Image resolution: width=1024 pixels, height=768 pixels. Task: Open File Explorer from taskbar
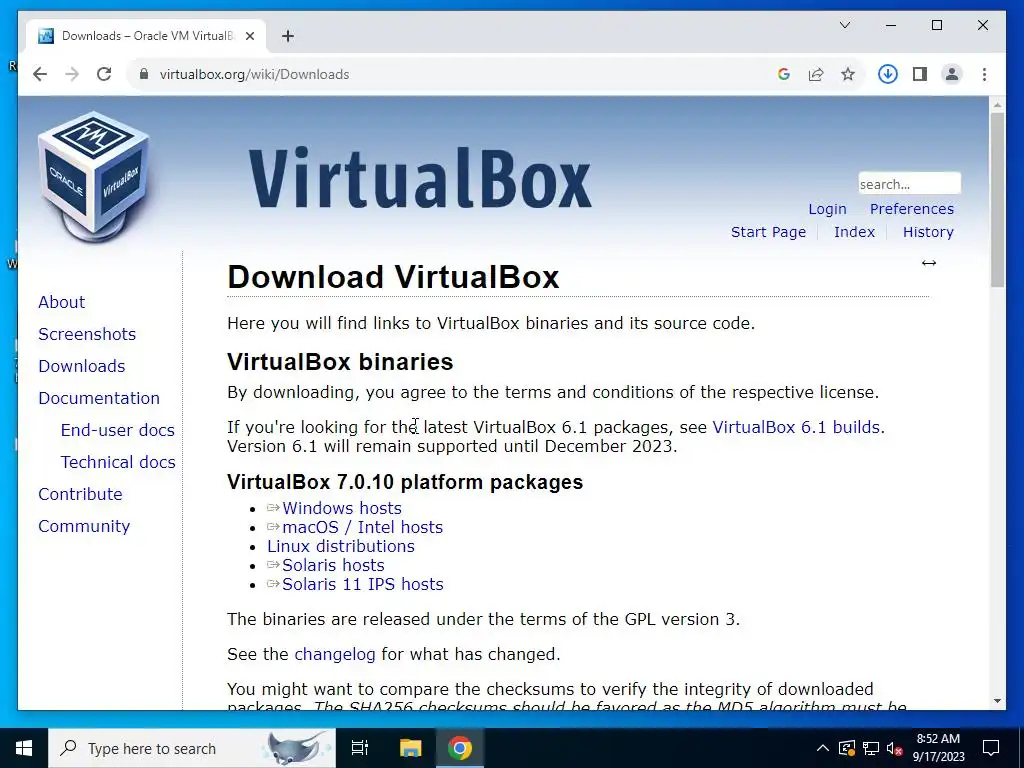click(x=410, y=748)
